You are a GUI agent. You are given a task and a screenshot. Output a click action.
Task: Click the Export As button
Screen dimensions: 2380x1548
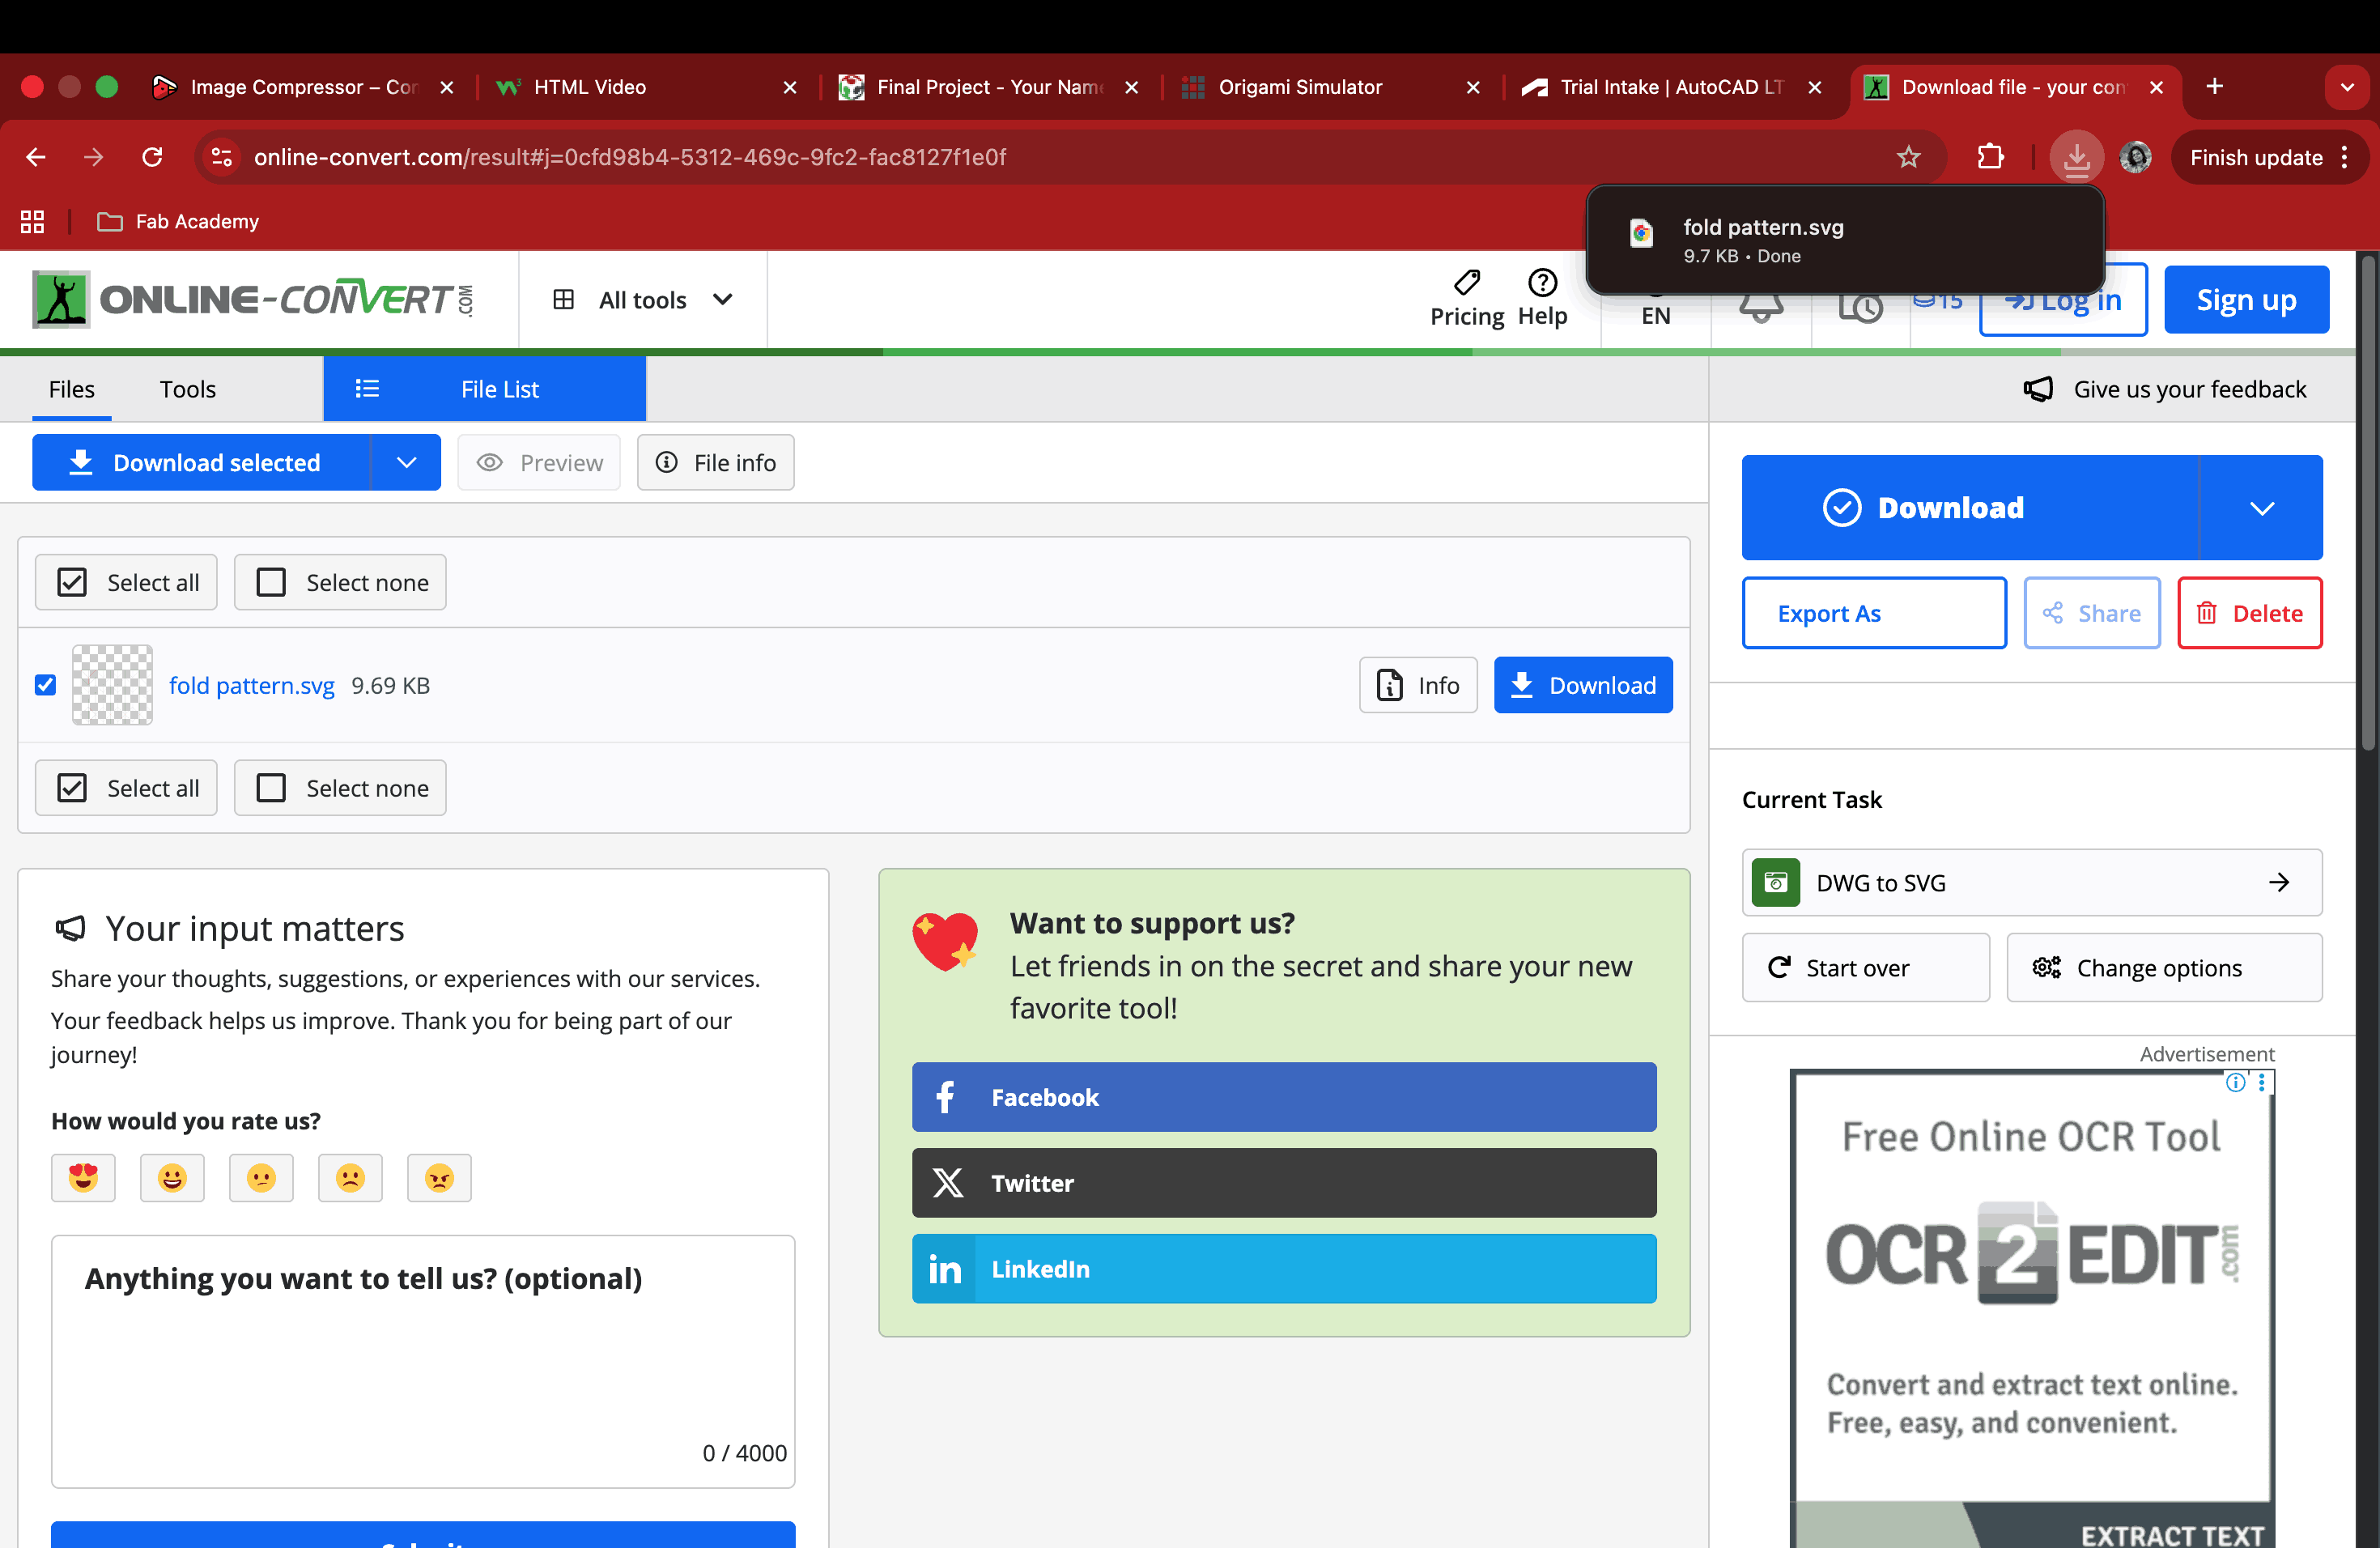pos(1873,613)
